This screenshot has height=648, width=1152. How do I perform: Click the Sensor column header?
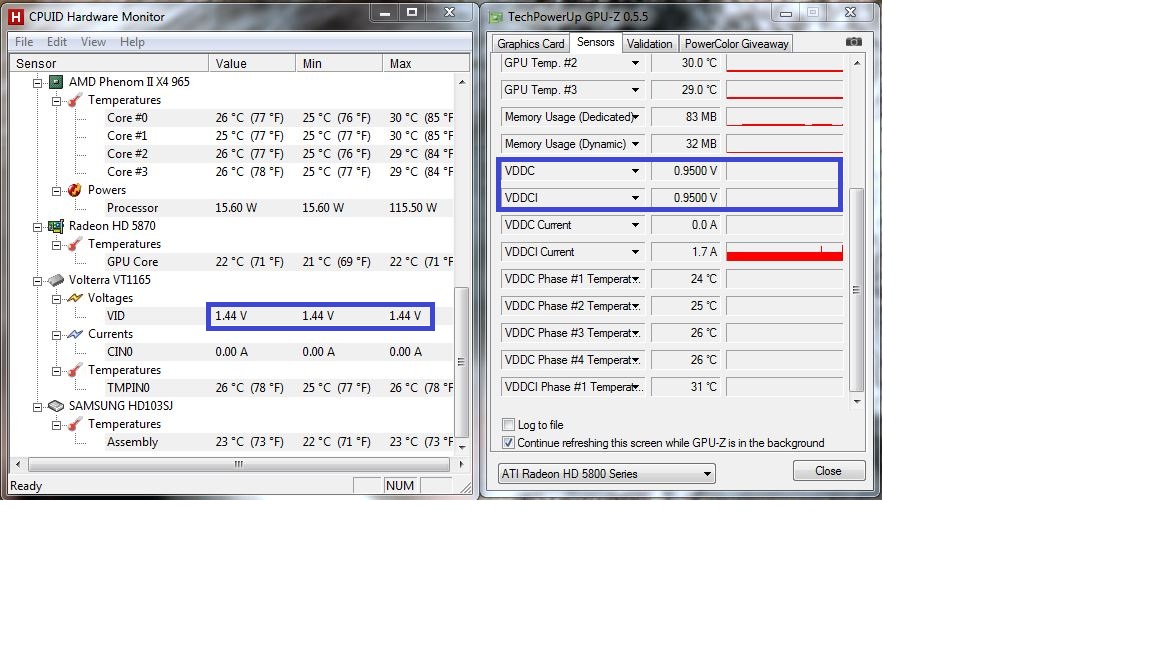click(109, 64)
